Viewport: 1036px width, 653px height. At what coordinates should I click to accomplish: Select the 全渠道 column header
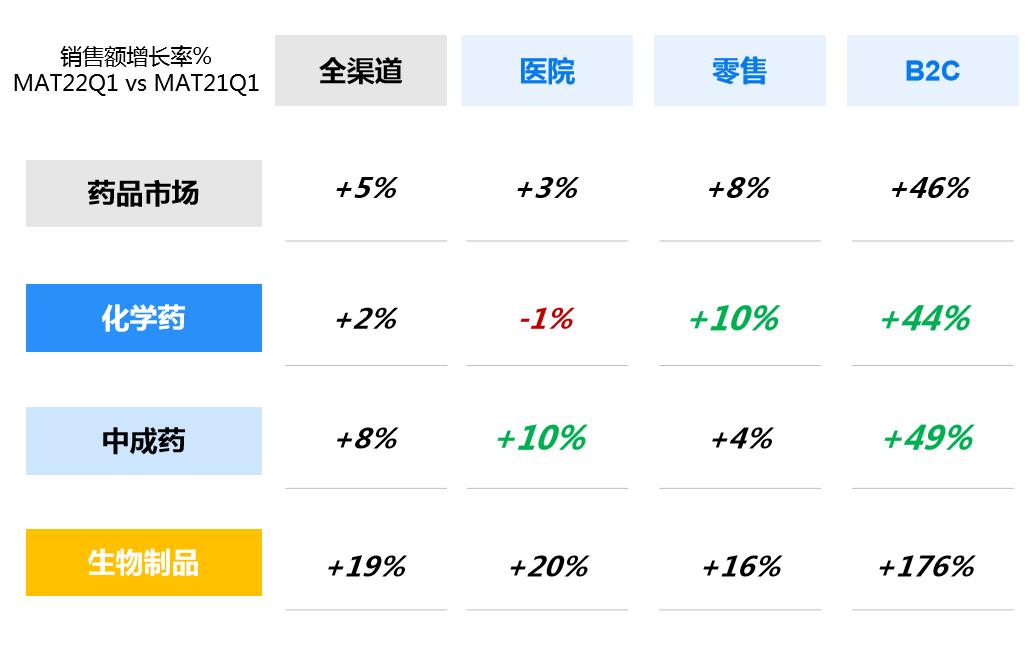coord(361,71)
